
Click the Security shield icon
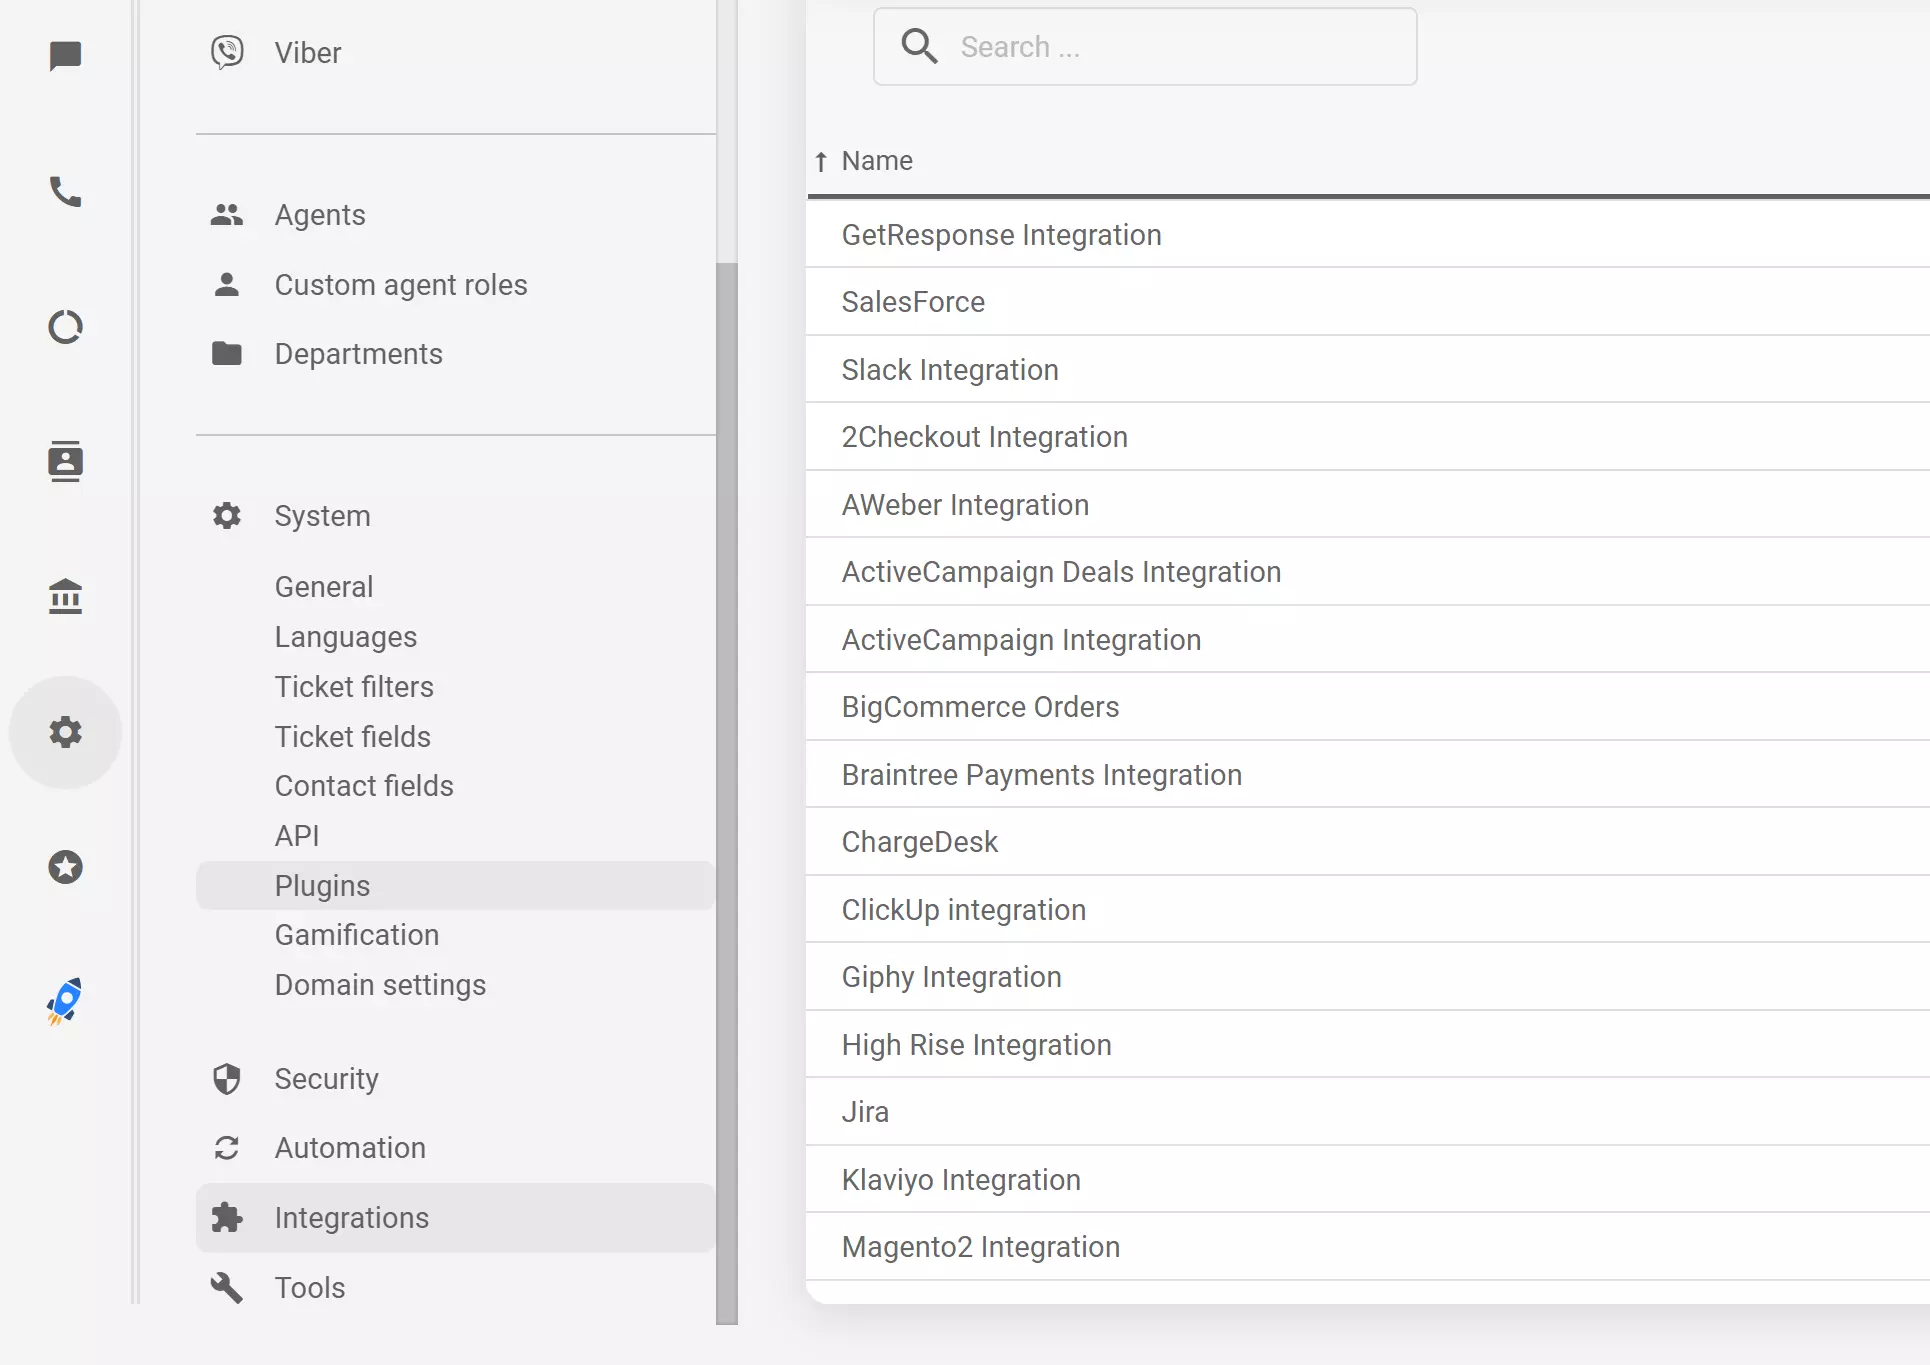pos(226,1079)
